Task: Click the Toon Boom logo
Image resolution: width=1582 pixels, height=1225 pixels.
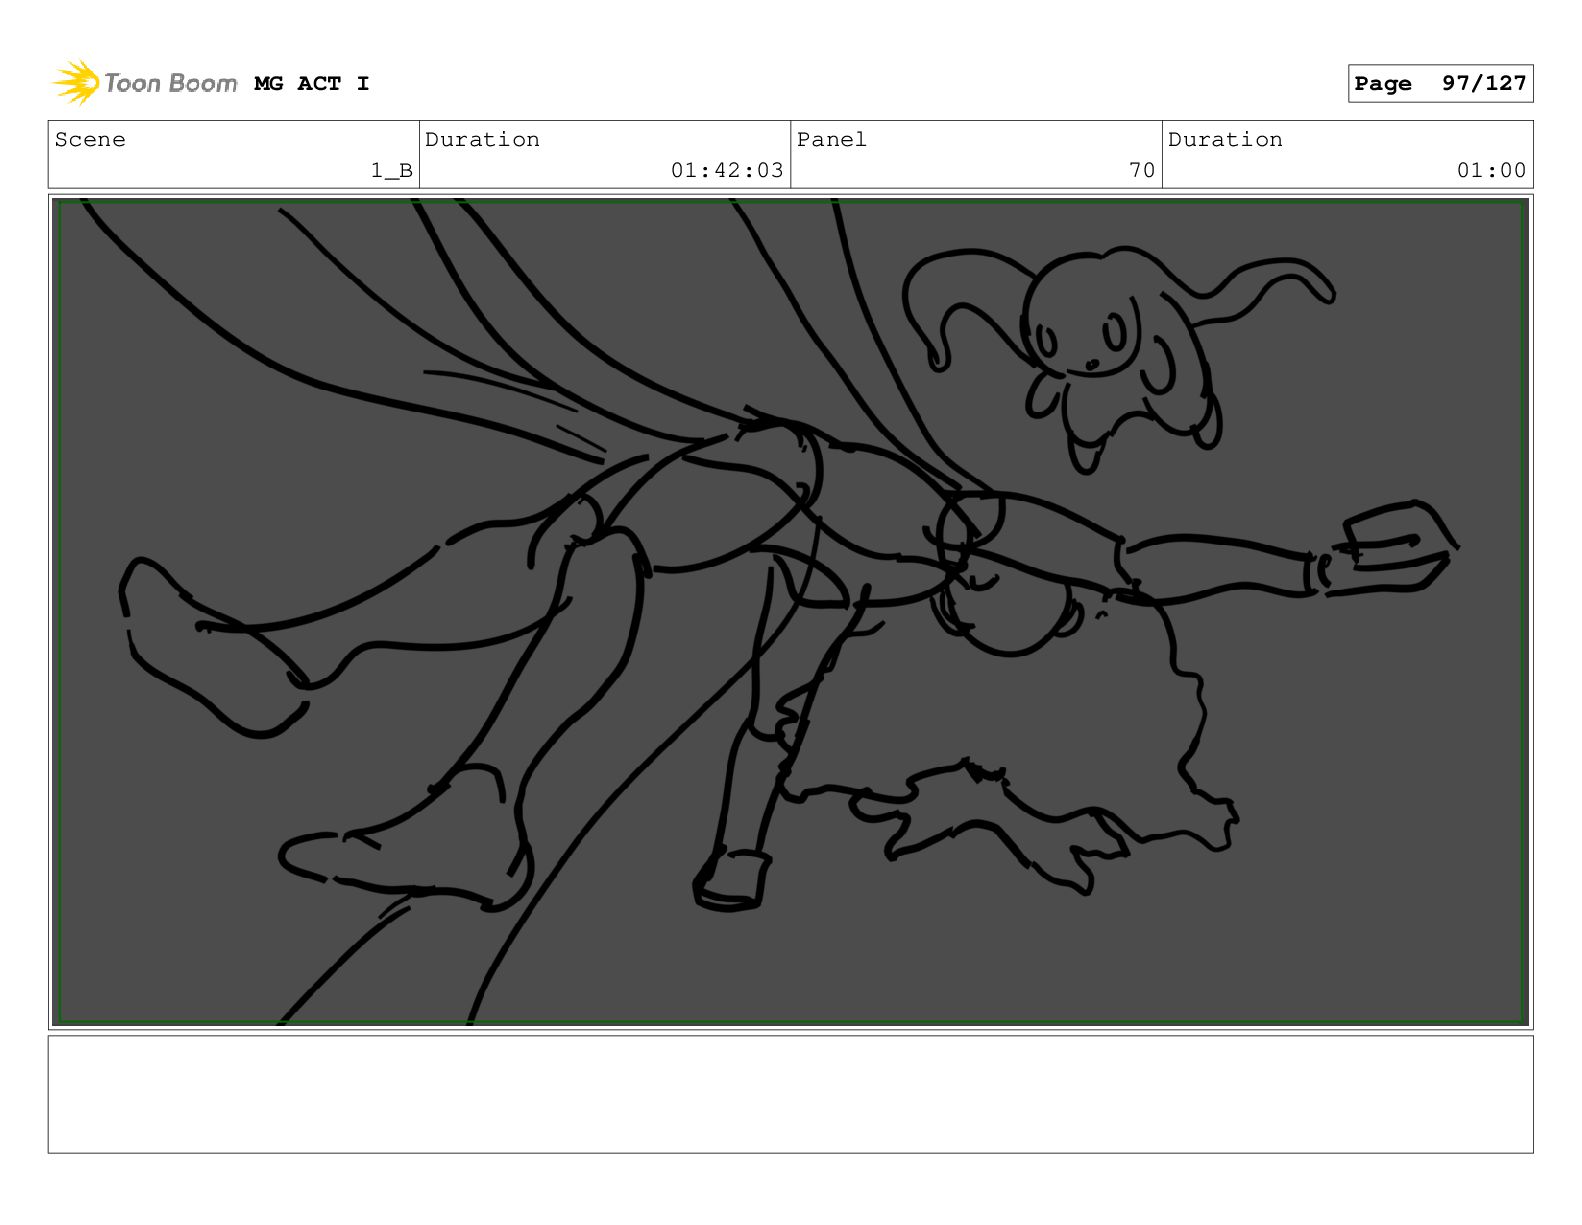Action: [x=144, y=83]
